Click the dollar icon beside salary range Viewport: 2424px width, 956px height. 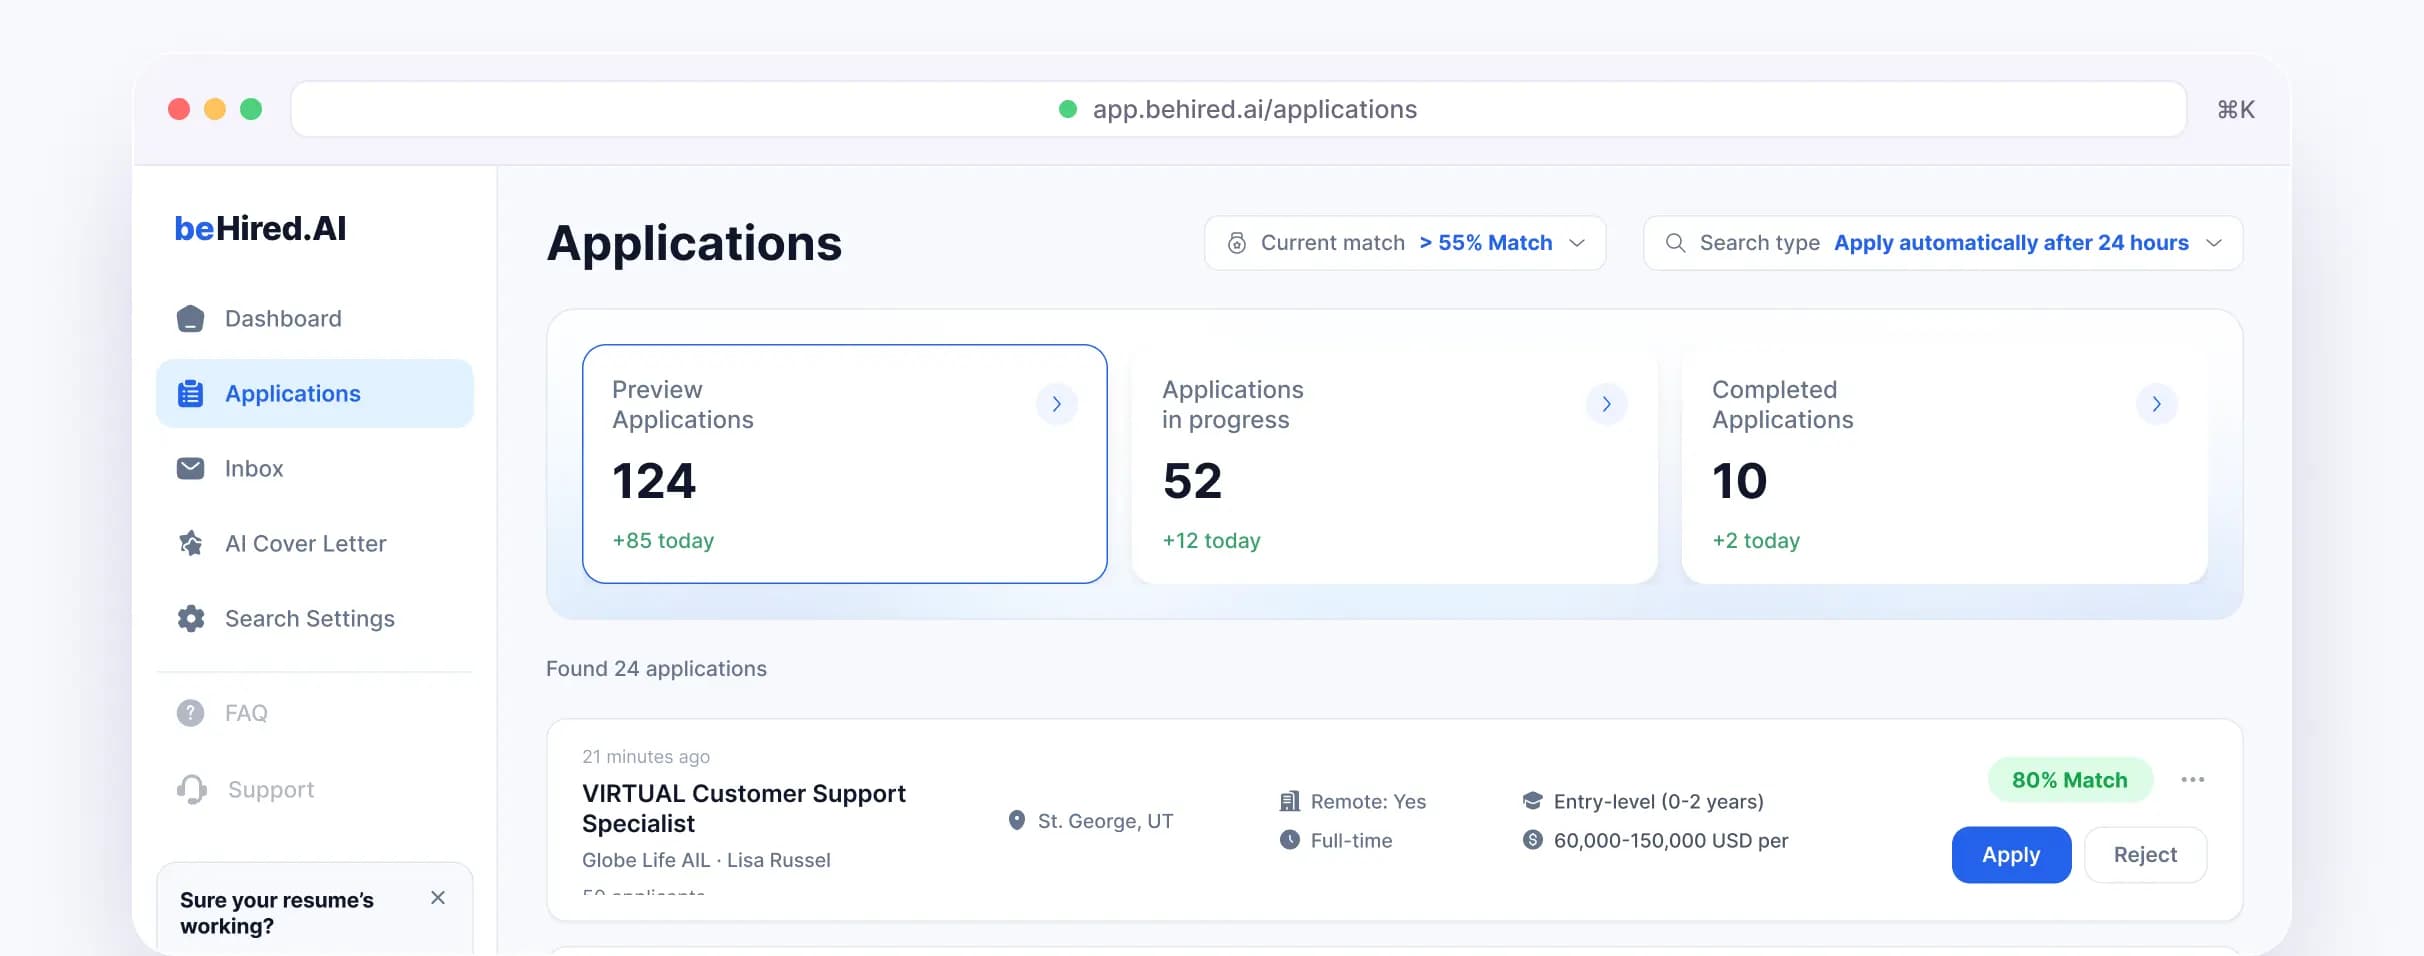1532,840
